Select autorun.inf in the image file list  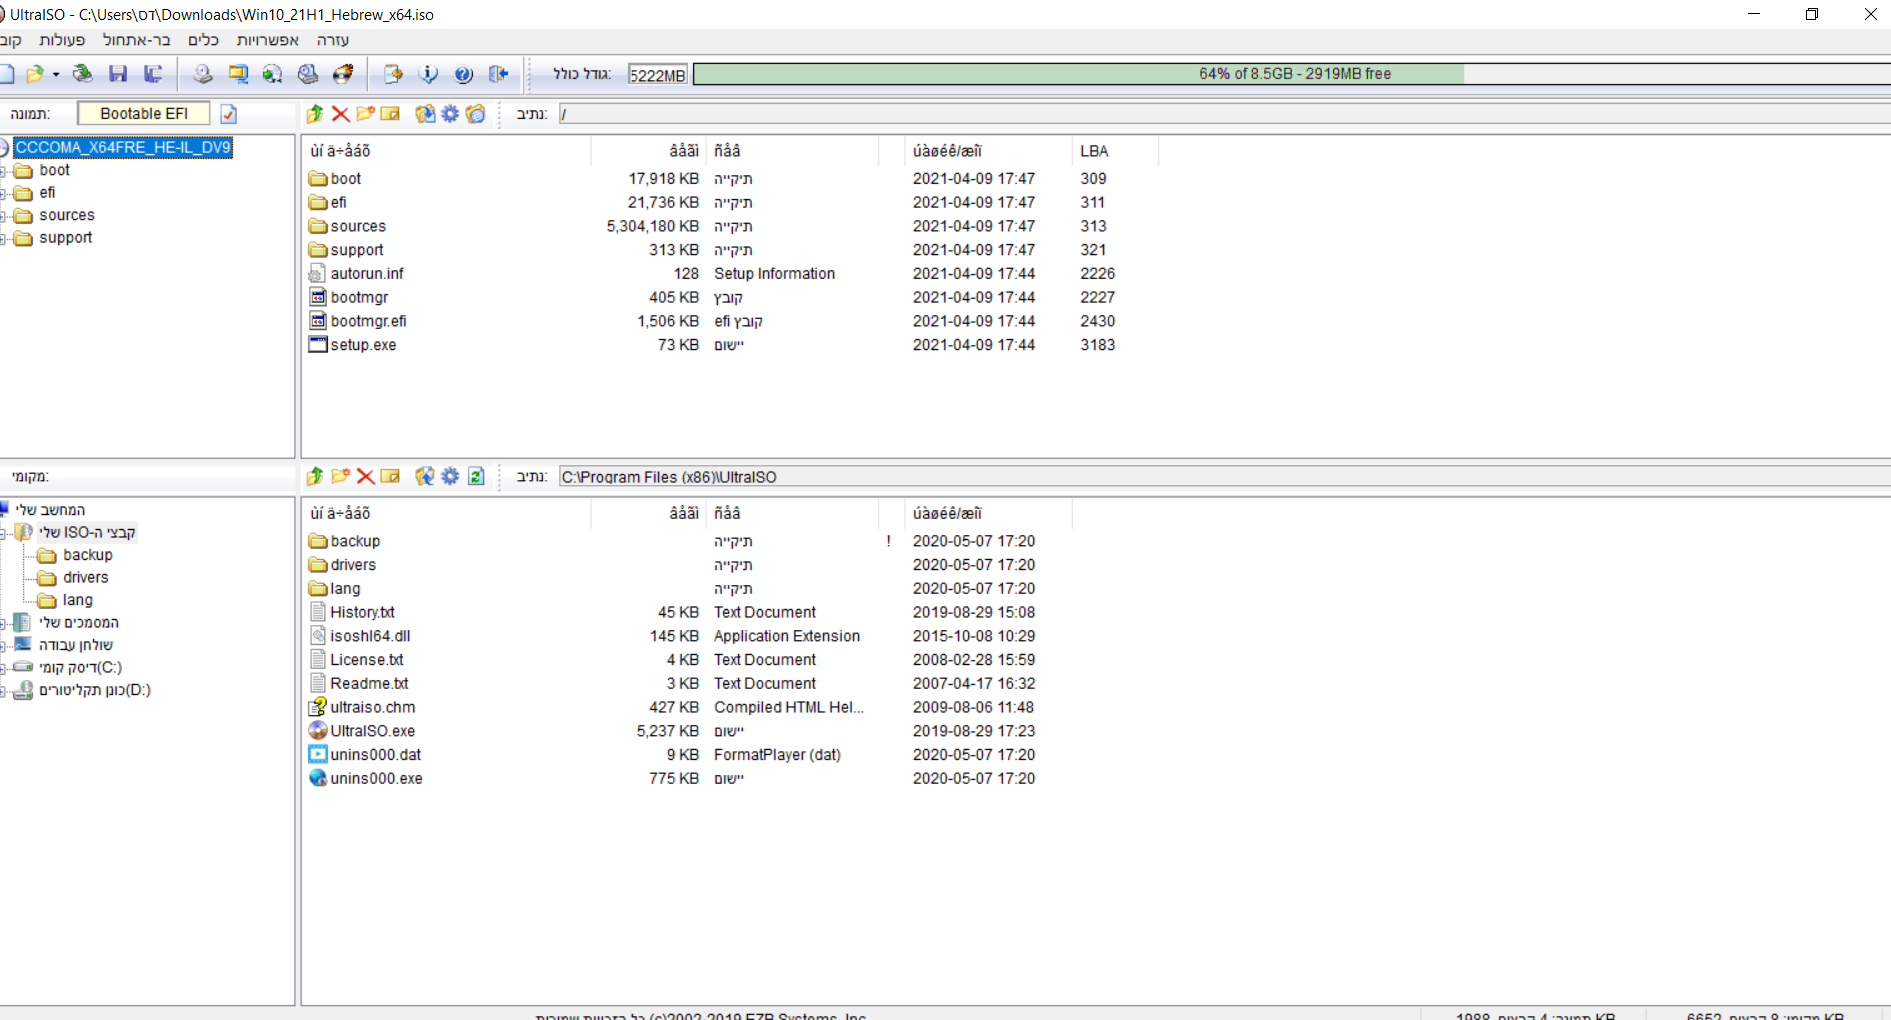(x=367, y=274)
